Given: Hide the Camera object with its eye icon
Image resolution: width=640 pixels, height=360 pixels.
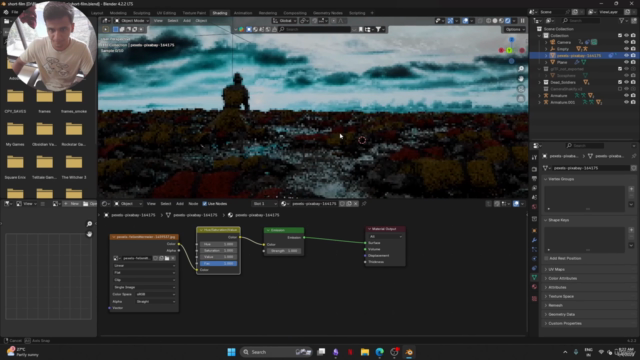Looking at the screenshot, I should (627, 42).
